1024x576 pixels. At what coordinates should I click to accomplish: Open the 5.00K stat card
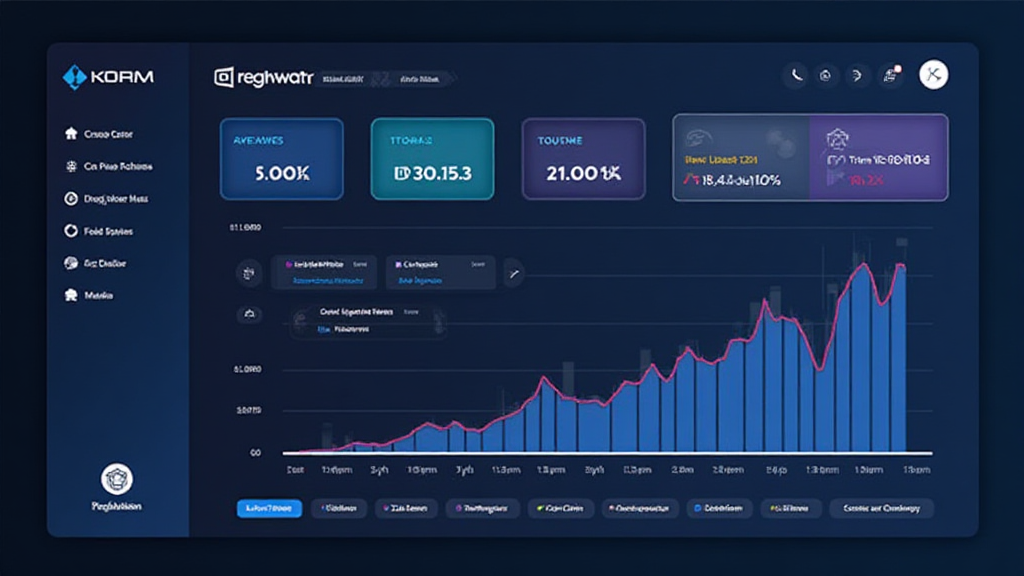tap(282, 159)
